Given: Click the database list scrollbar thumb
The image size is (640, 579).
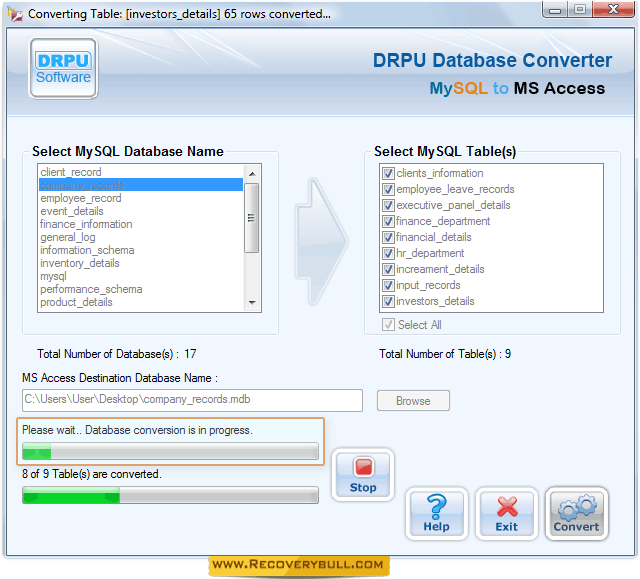Looking at the screenshot, I should pyautogui.click(x=251, y=218).
